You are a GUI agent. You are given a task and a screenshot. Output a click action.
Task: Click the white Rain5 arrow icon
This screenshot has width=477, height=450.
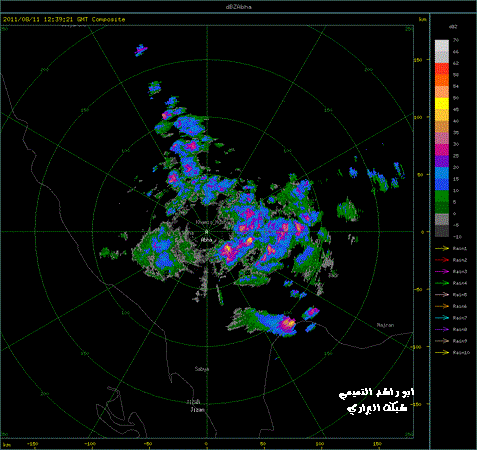[x=442, y=295]
